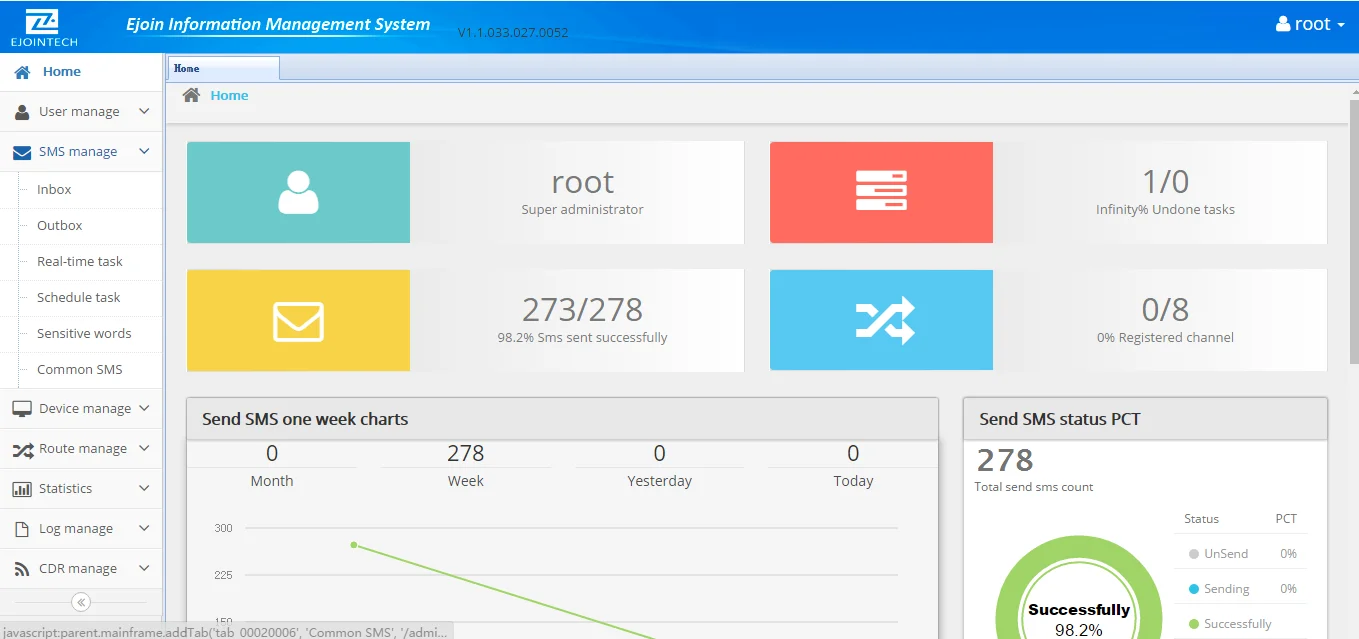
Task: Click the blue registered channel shuffle icon
Action: (x=884, y=320)
